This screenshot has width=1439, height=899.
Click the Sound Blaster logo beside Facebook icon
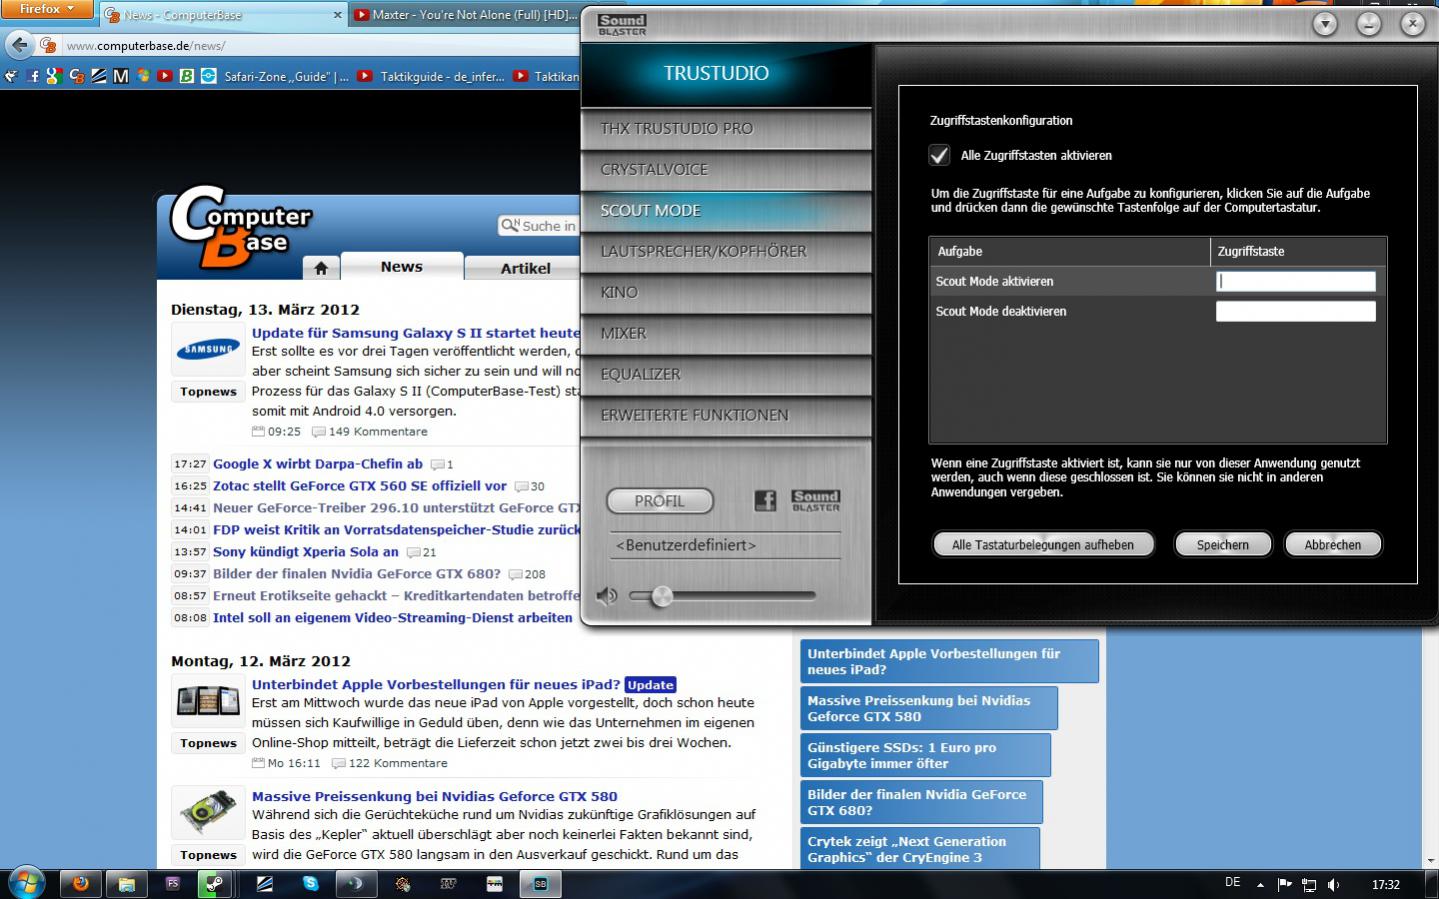click(816, 501)
